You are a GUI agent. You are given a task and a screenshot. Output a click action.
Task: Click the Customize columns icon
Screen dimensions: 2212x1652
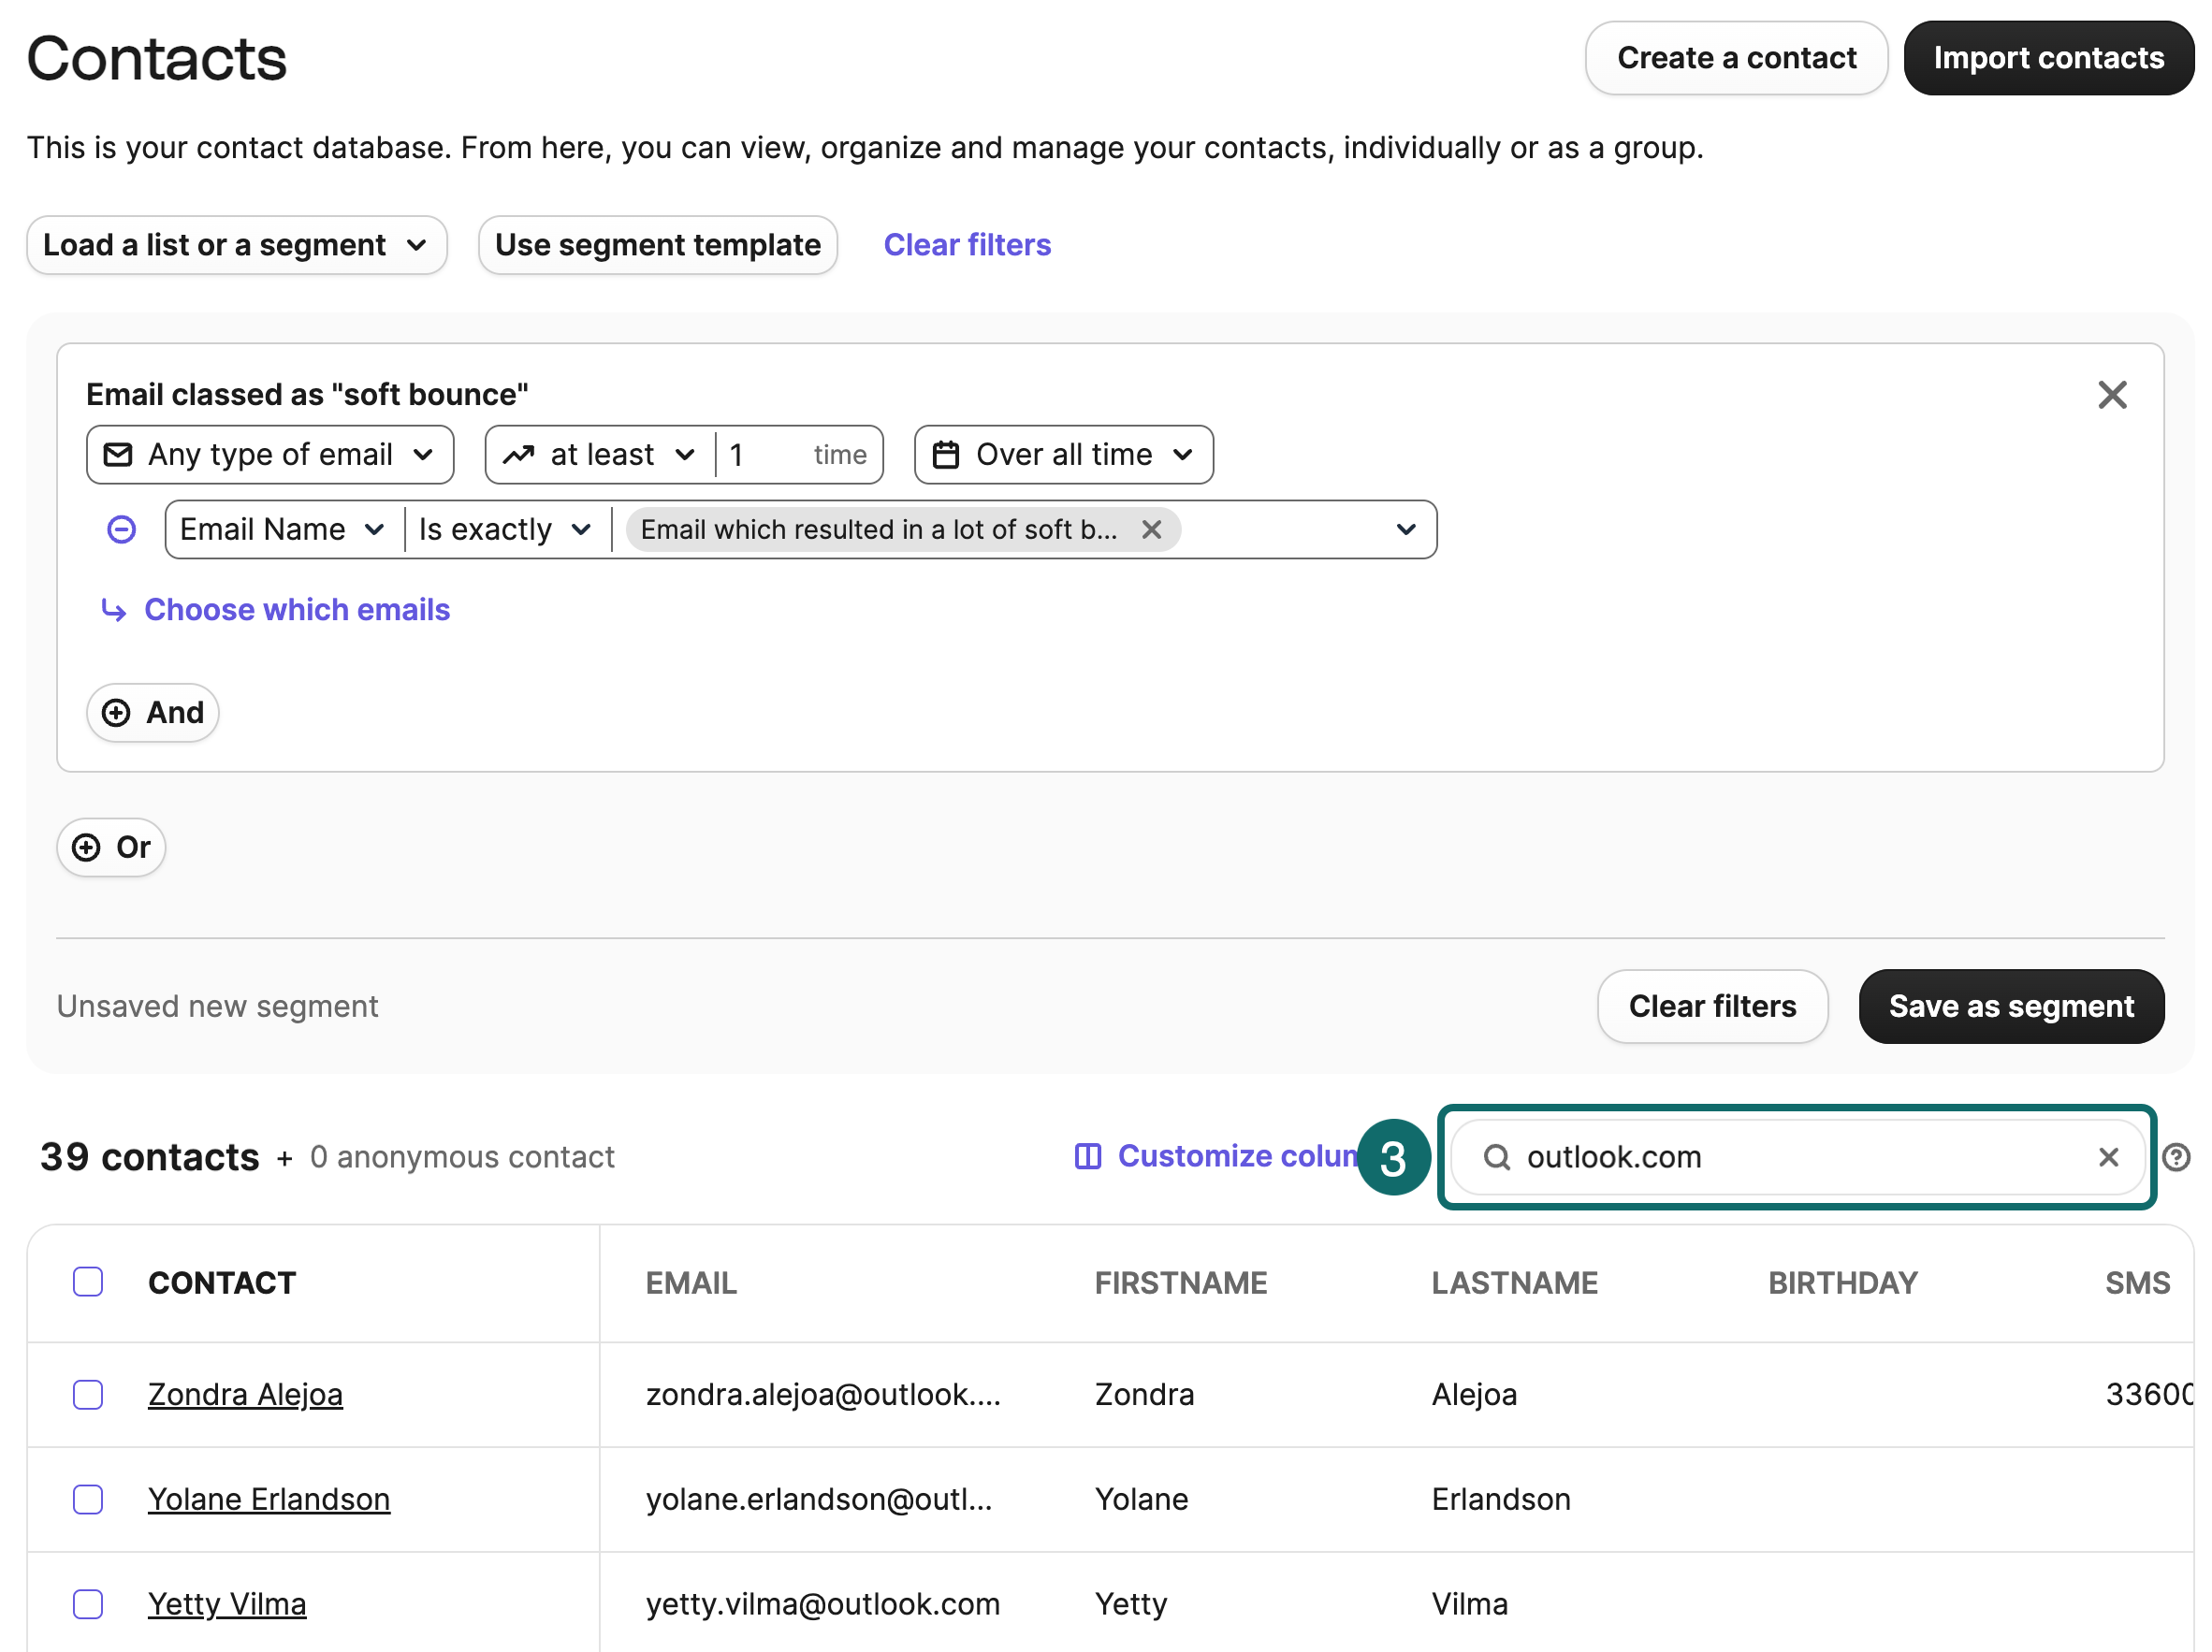(1087, 1156)
